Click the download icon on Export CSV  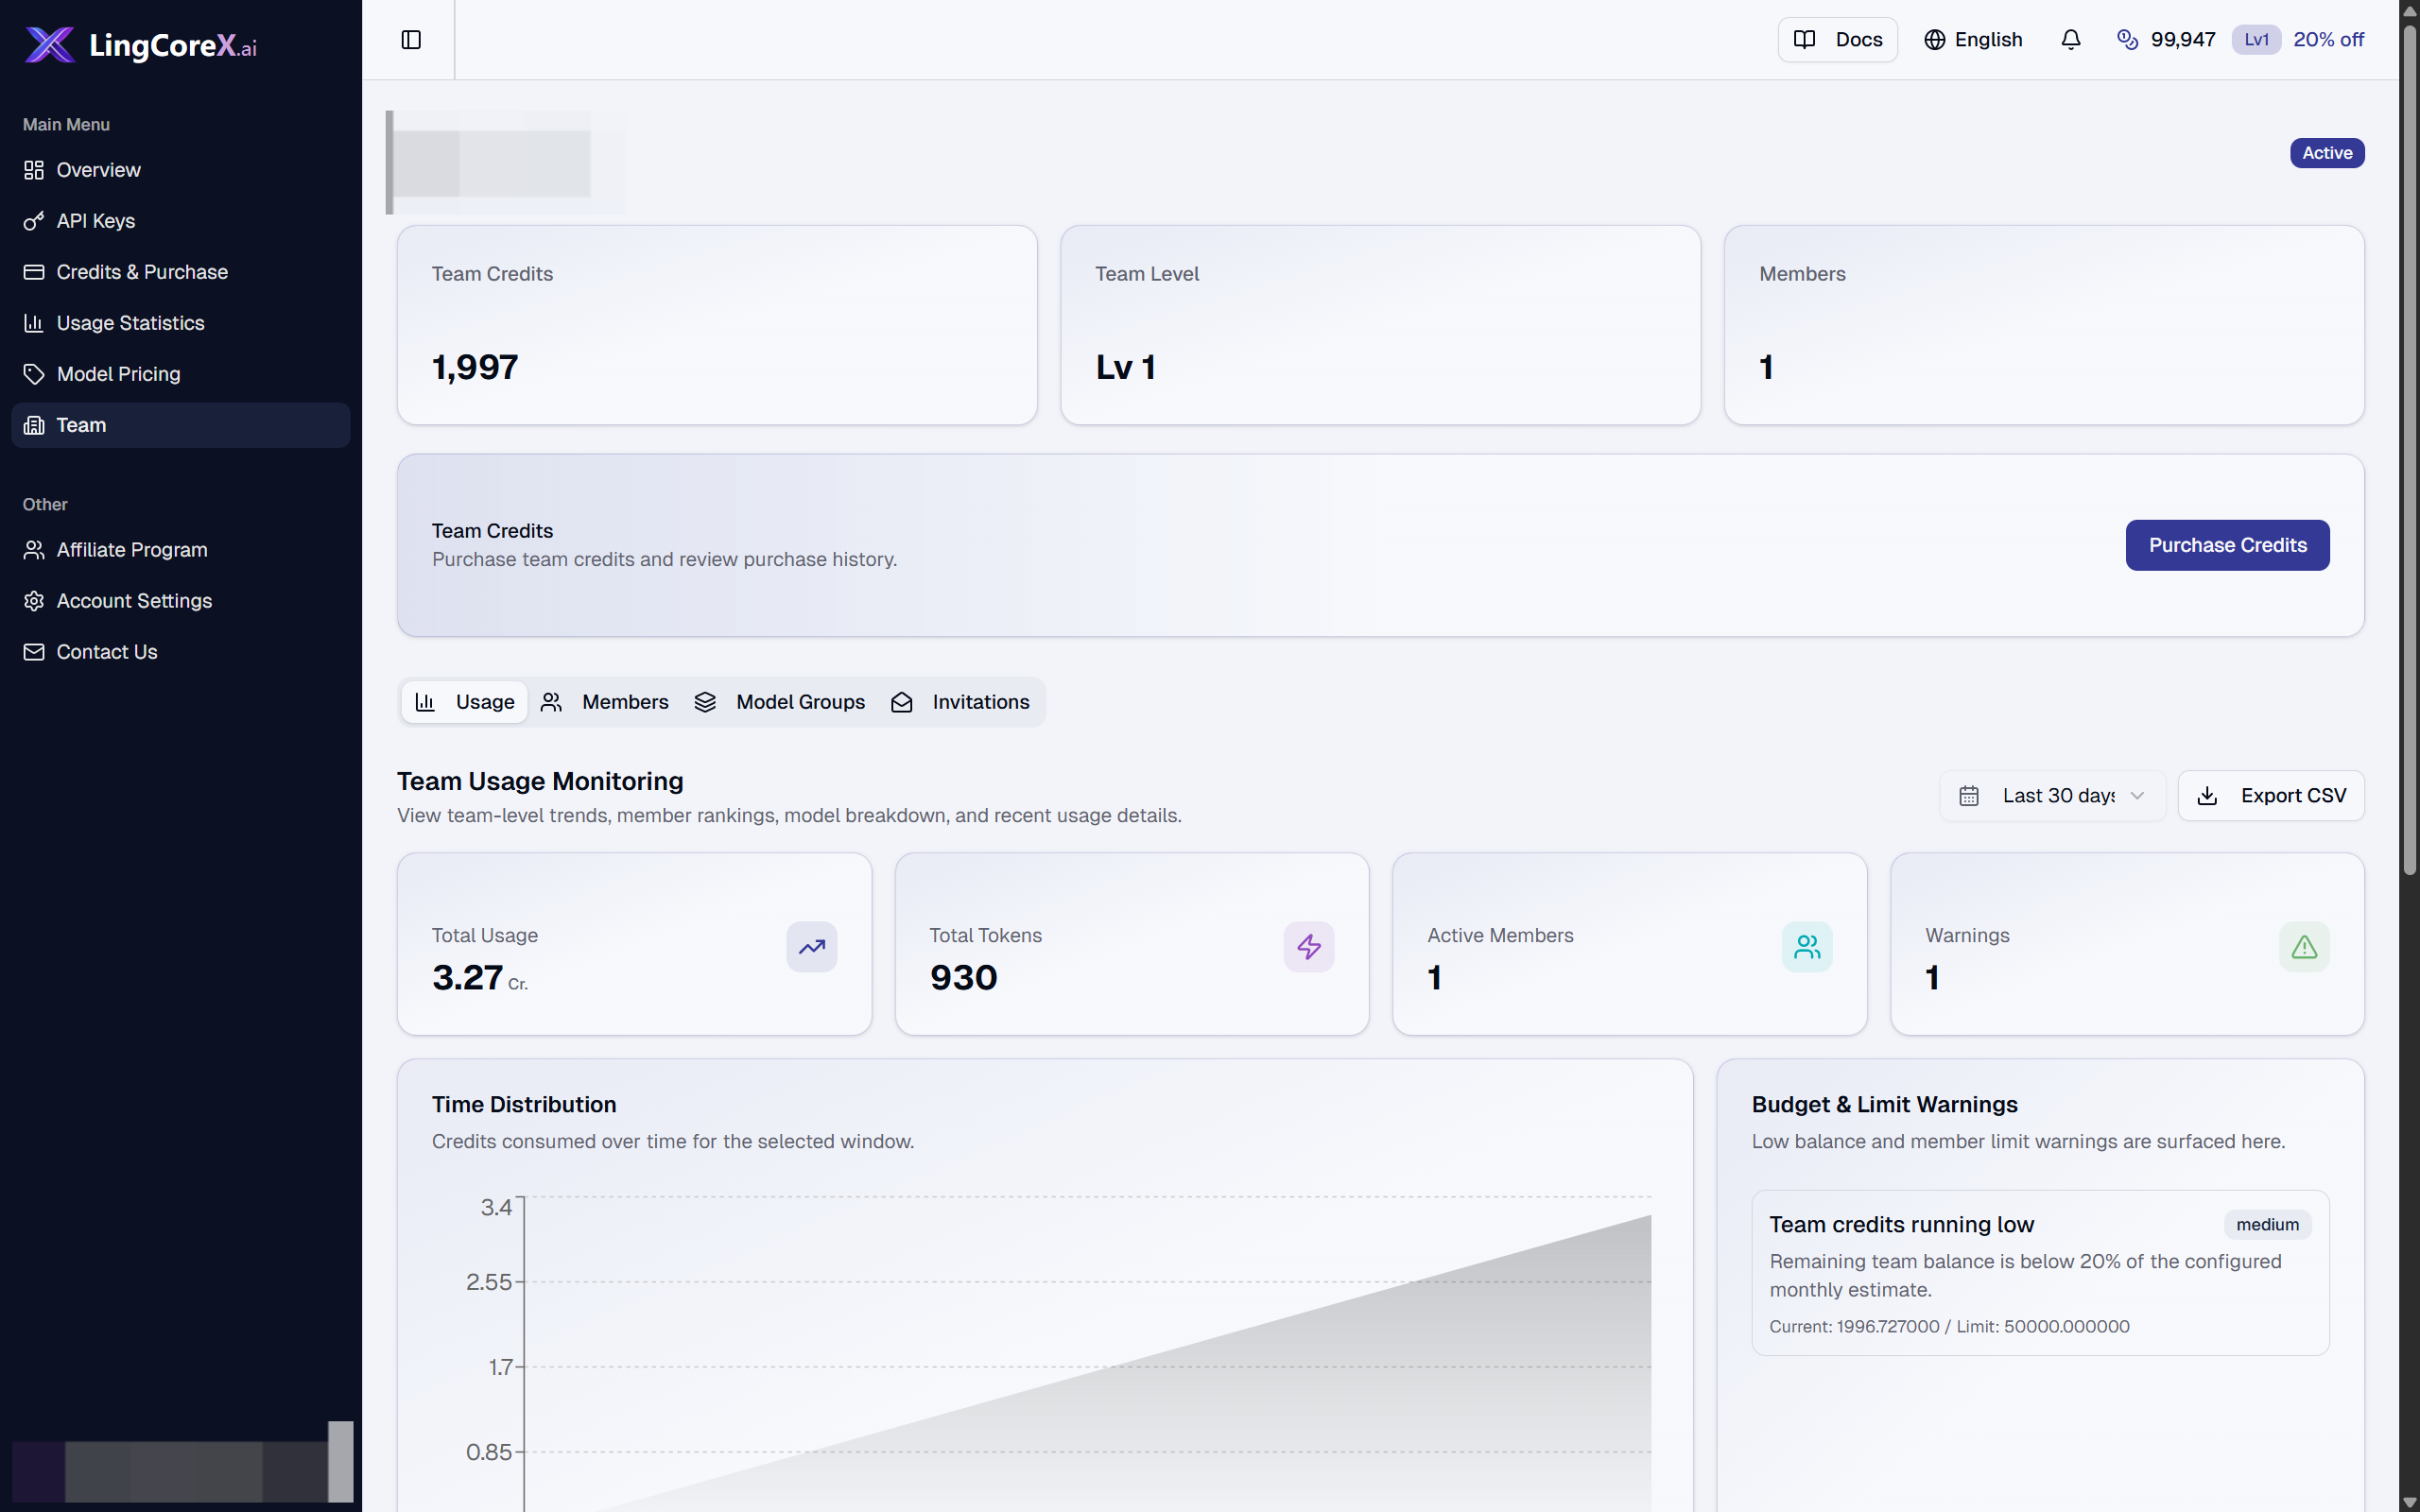click(x=2207, y=796)
